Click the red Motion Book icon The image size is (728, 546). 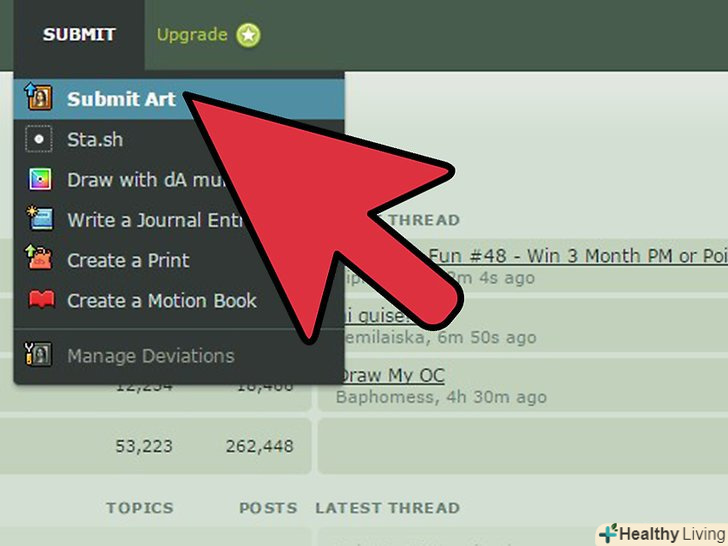click(41, 299)
